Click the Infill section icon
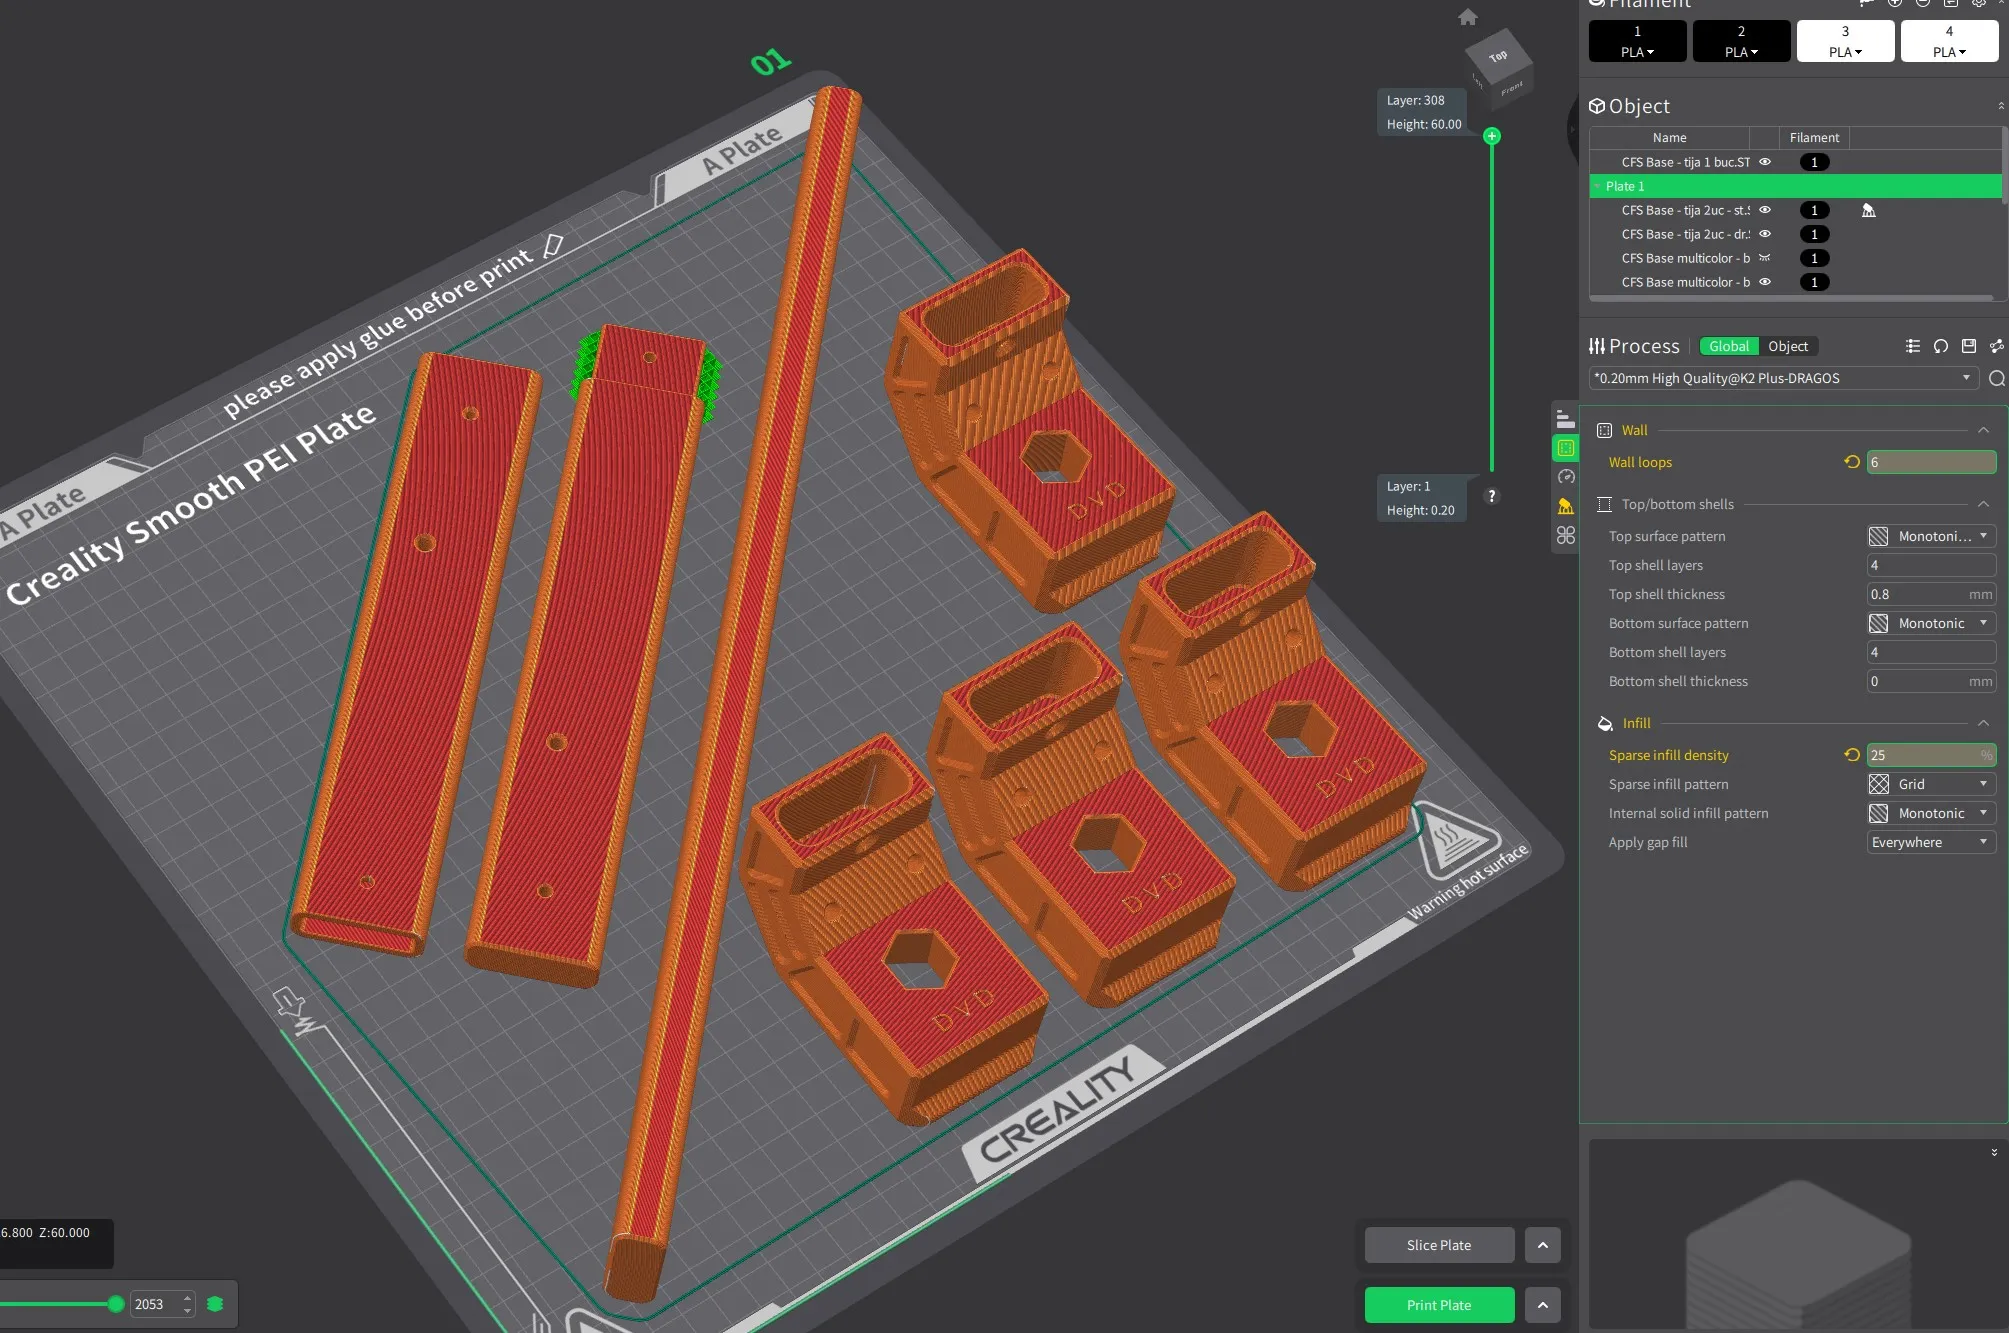The image size is (2009, 1333). (x=1604, y=723)
